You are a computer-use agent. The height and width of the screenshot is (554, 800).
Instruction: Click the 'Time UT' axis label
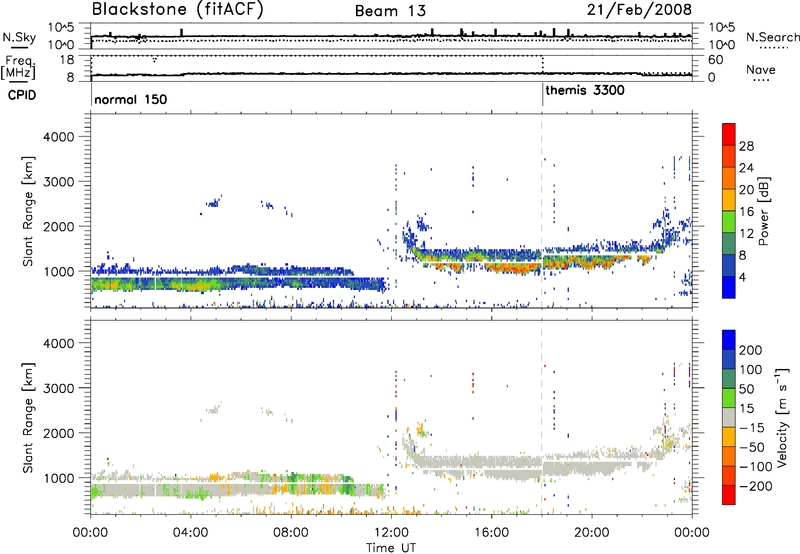coord(391,548)
